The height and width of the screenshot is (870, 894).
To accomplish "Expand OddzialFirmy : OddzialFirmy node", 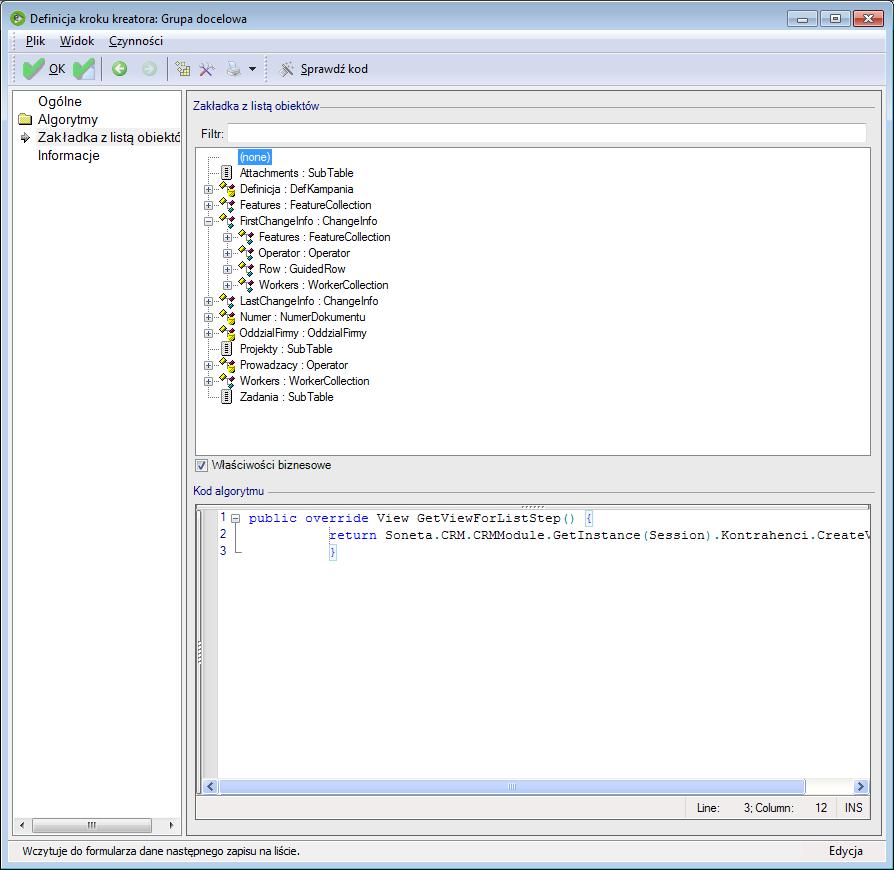I will click(x=208, y=333).
